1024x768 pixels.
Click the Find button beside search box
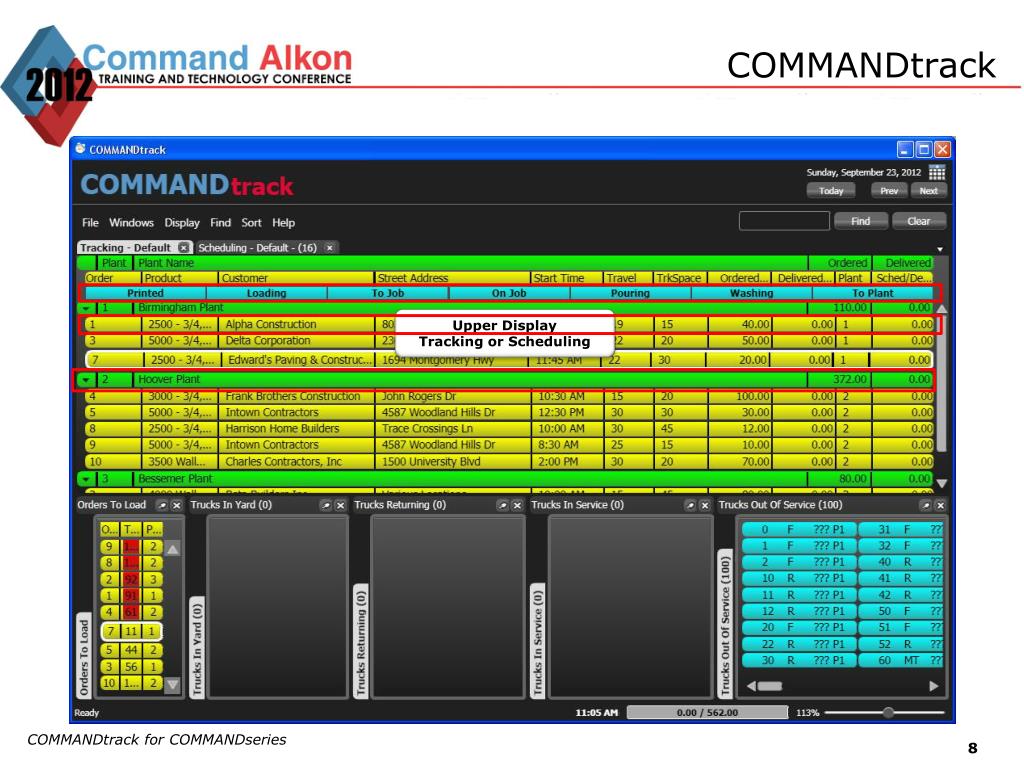click(x=861, y=221)
